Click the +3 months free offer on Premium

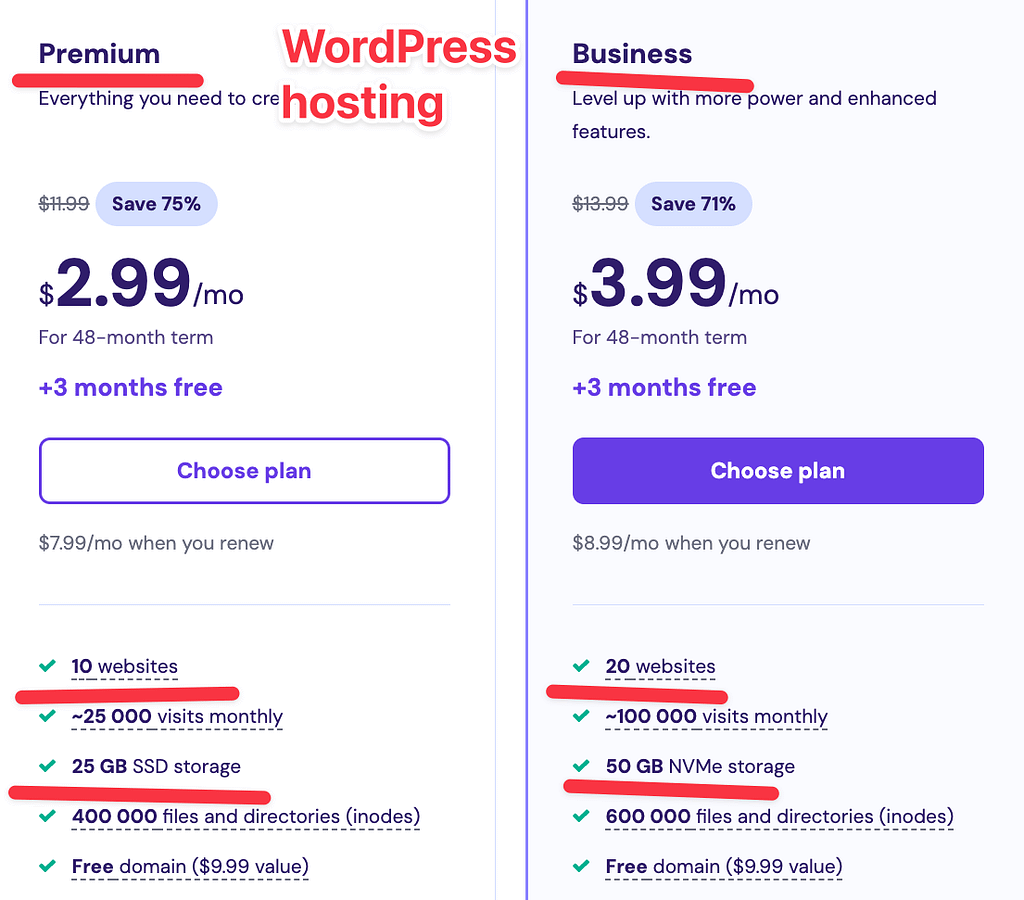(130, 388)
